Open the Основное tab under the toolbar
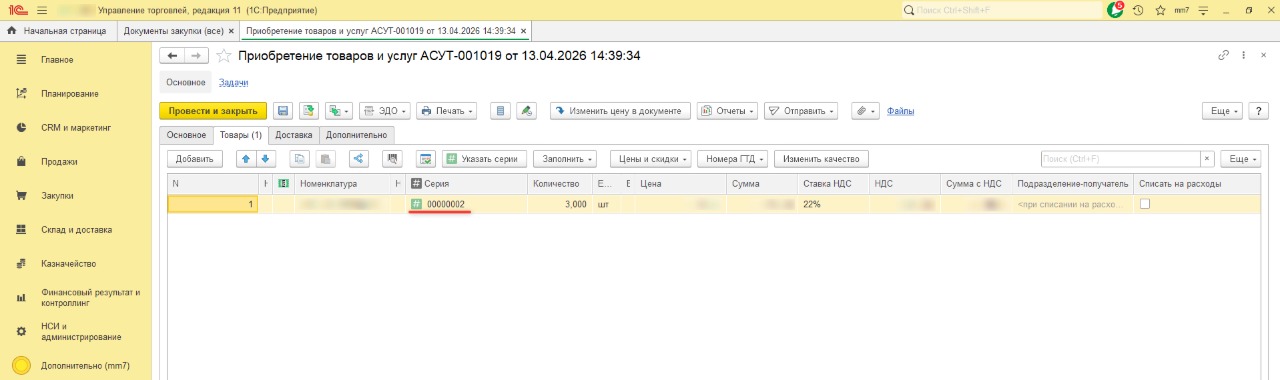The height and width of the screenshot is (380, 1280). coord(186,135)
